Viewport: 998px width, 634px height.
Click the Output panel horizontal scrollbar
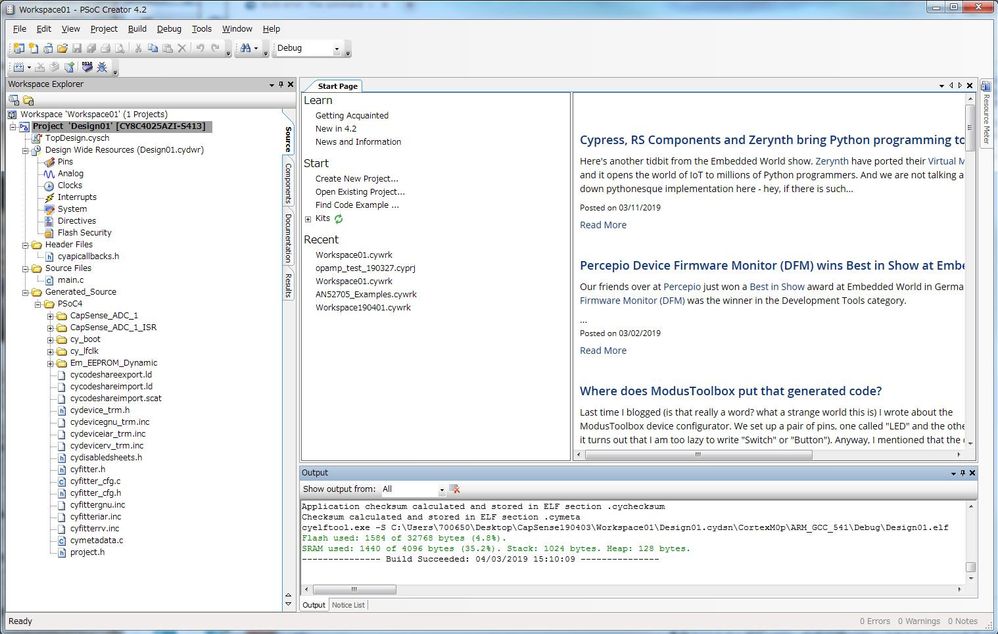[x=355, y=589]
